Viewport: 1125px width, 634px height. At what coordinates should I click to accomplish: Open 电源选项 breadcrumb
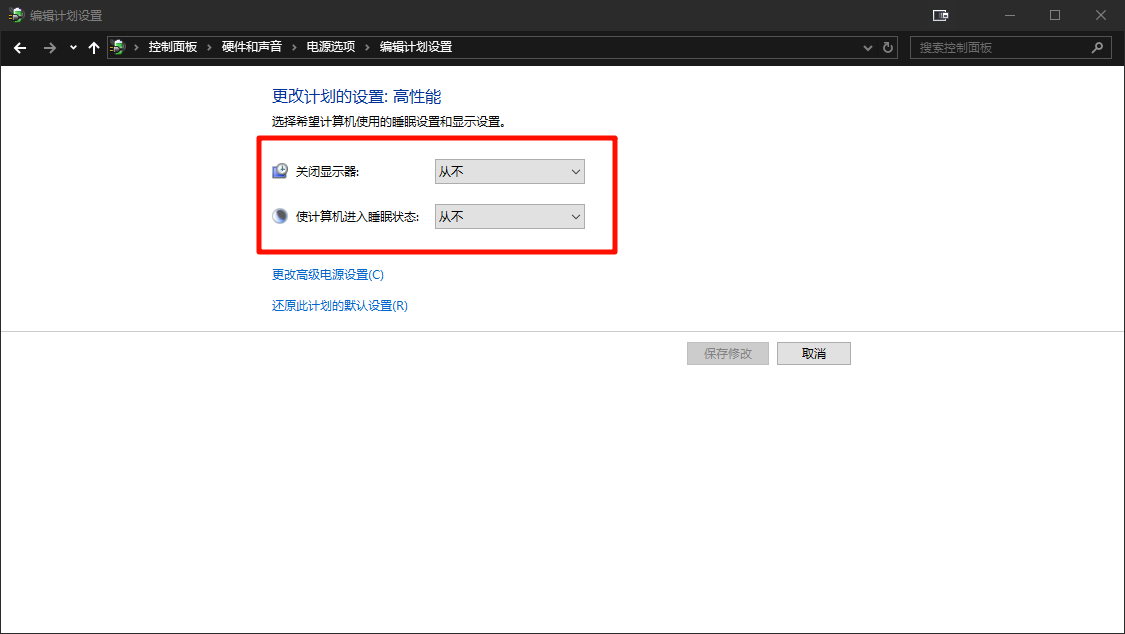tap(331, 47)
